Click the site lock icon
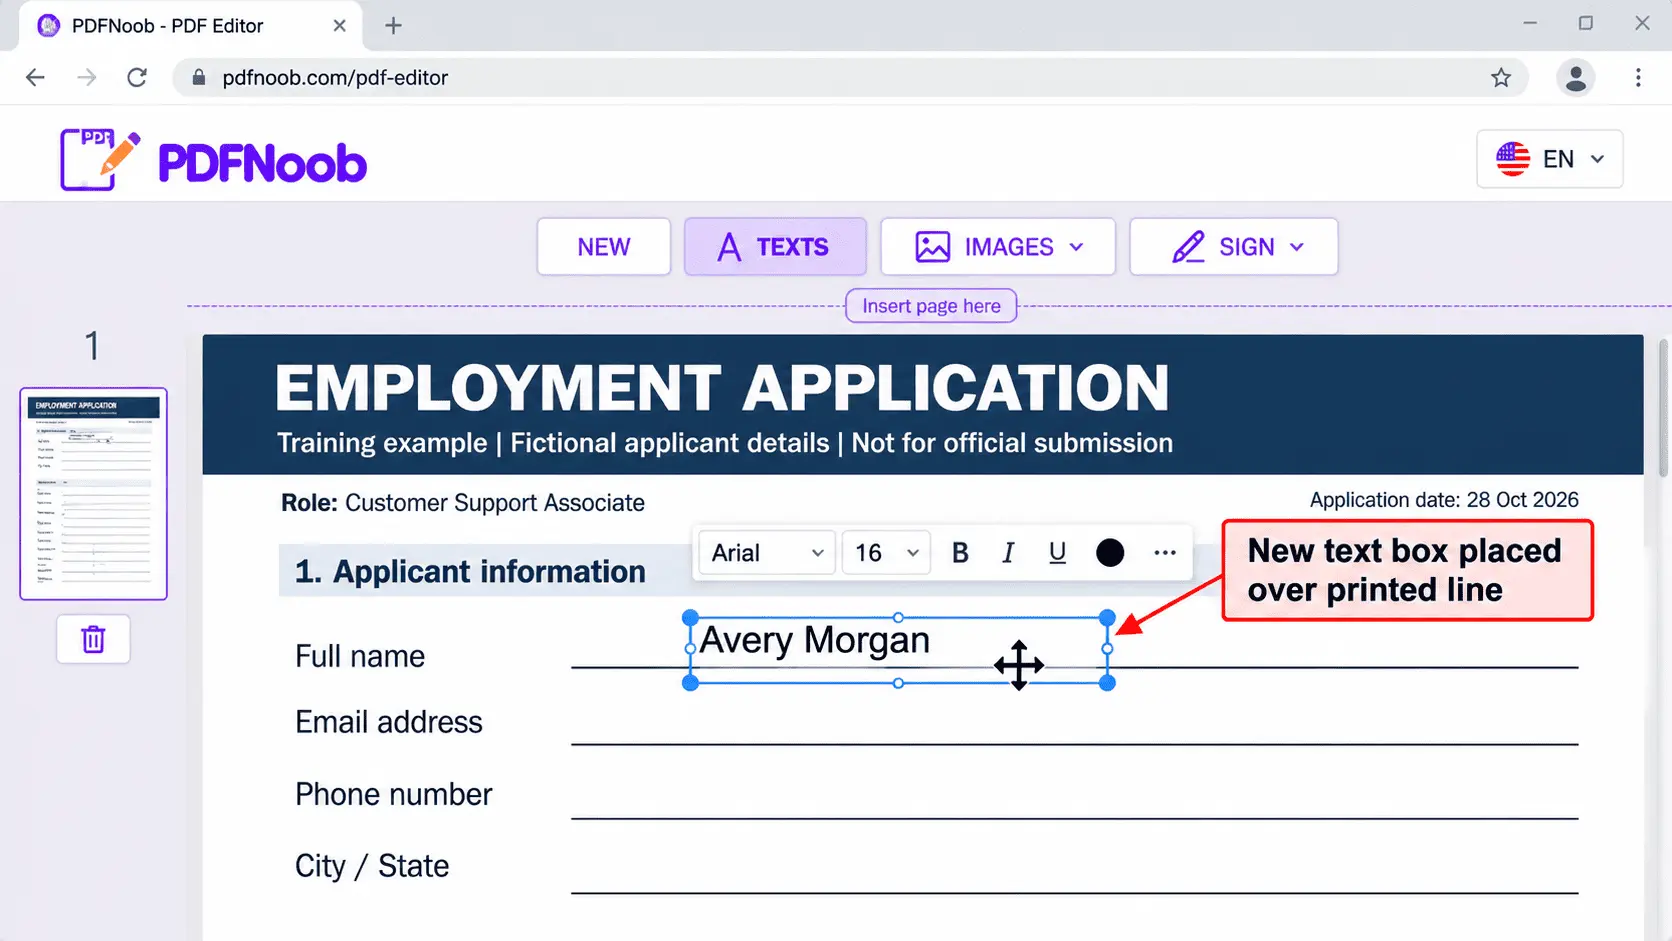 [199, 78]
